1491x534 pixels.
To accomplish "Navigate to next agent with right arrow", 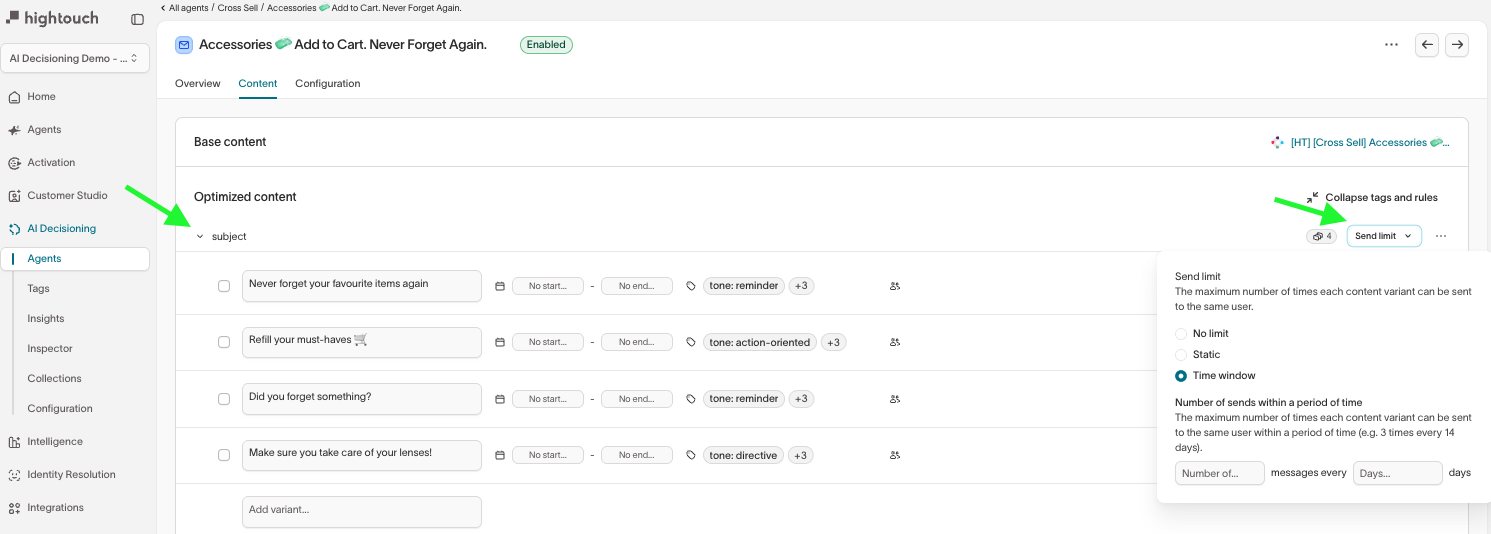I will 1457,45.
